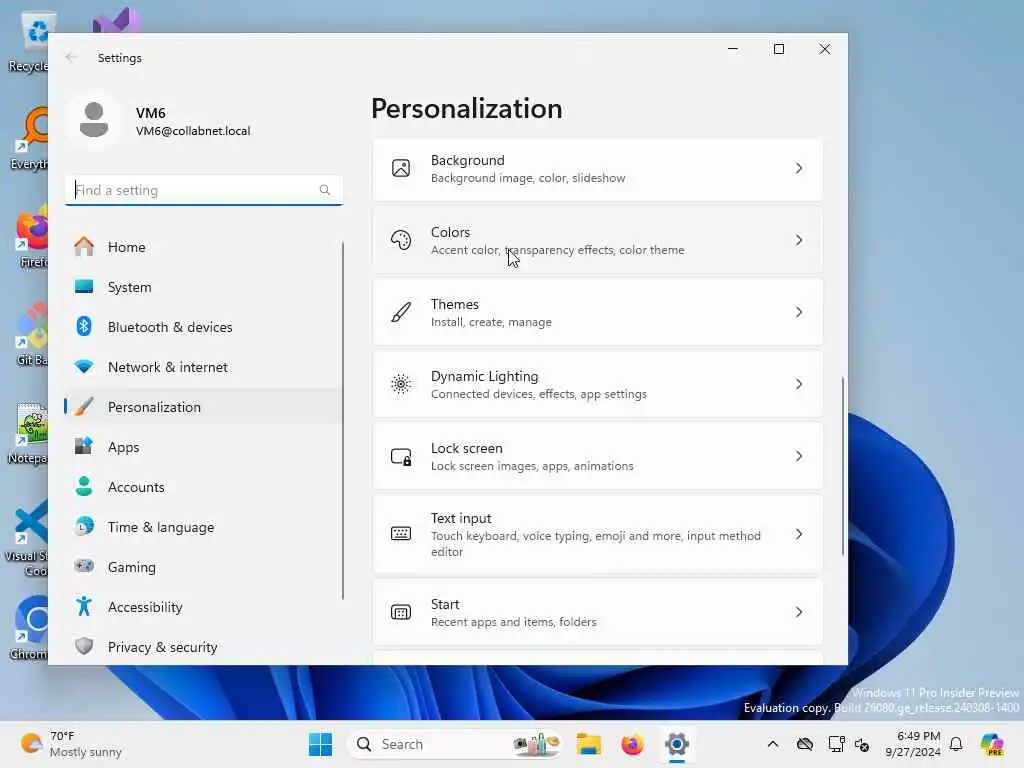Image resolution: width=1024 pixels, height=768 pixels.
Task: Click the Start row heading
Action: (445, 604)
